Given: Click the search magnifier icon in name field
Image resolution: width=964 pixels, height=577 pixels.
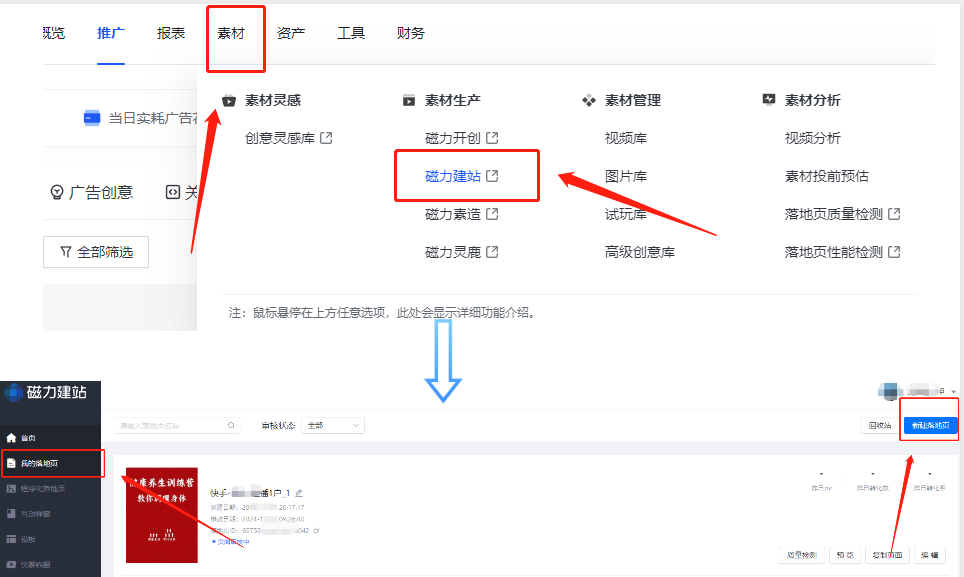Looking at the screenshot, I should pyautogui.click(x=231, y=425).
